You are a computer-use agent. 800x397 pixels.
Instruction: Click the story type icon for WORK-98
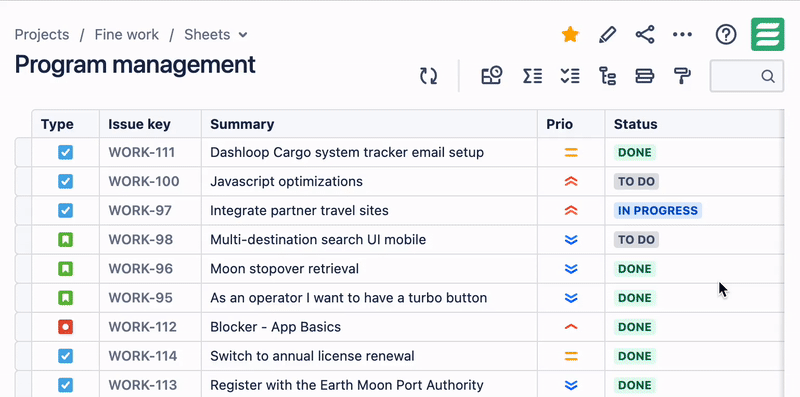(65, 239)
